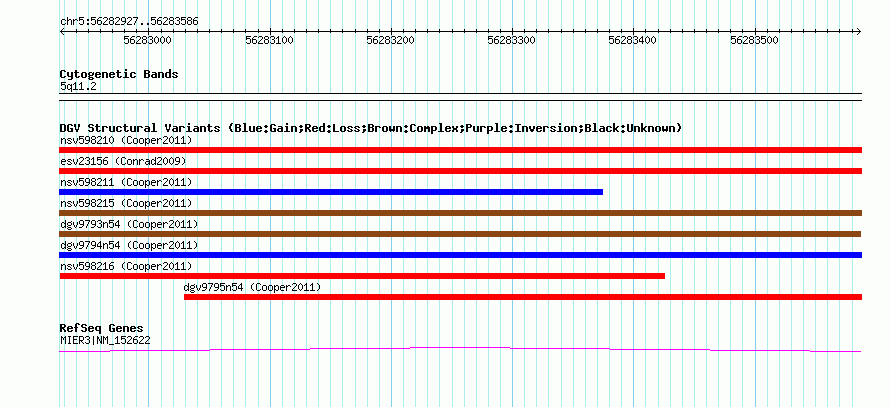The height and width of the screenshot is (407, 890).
Task: Click the 56283500 ruler position
Action: tap(754, 40)
